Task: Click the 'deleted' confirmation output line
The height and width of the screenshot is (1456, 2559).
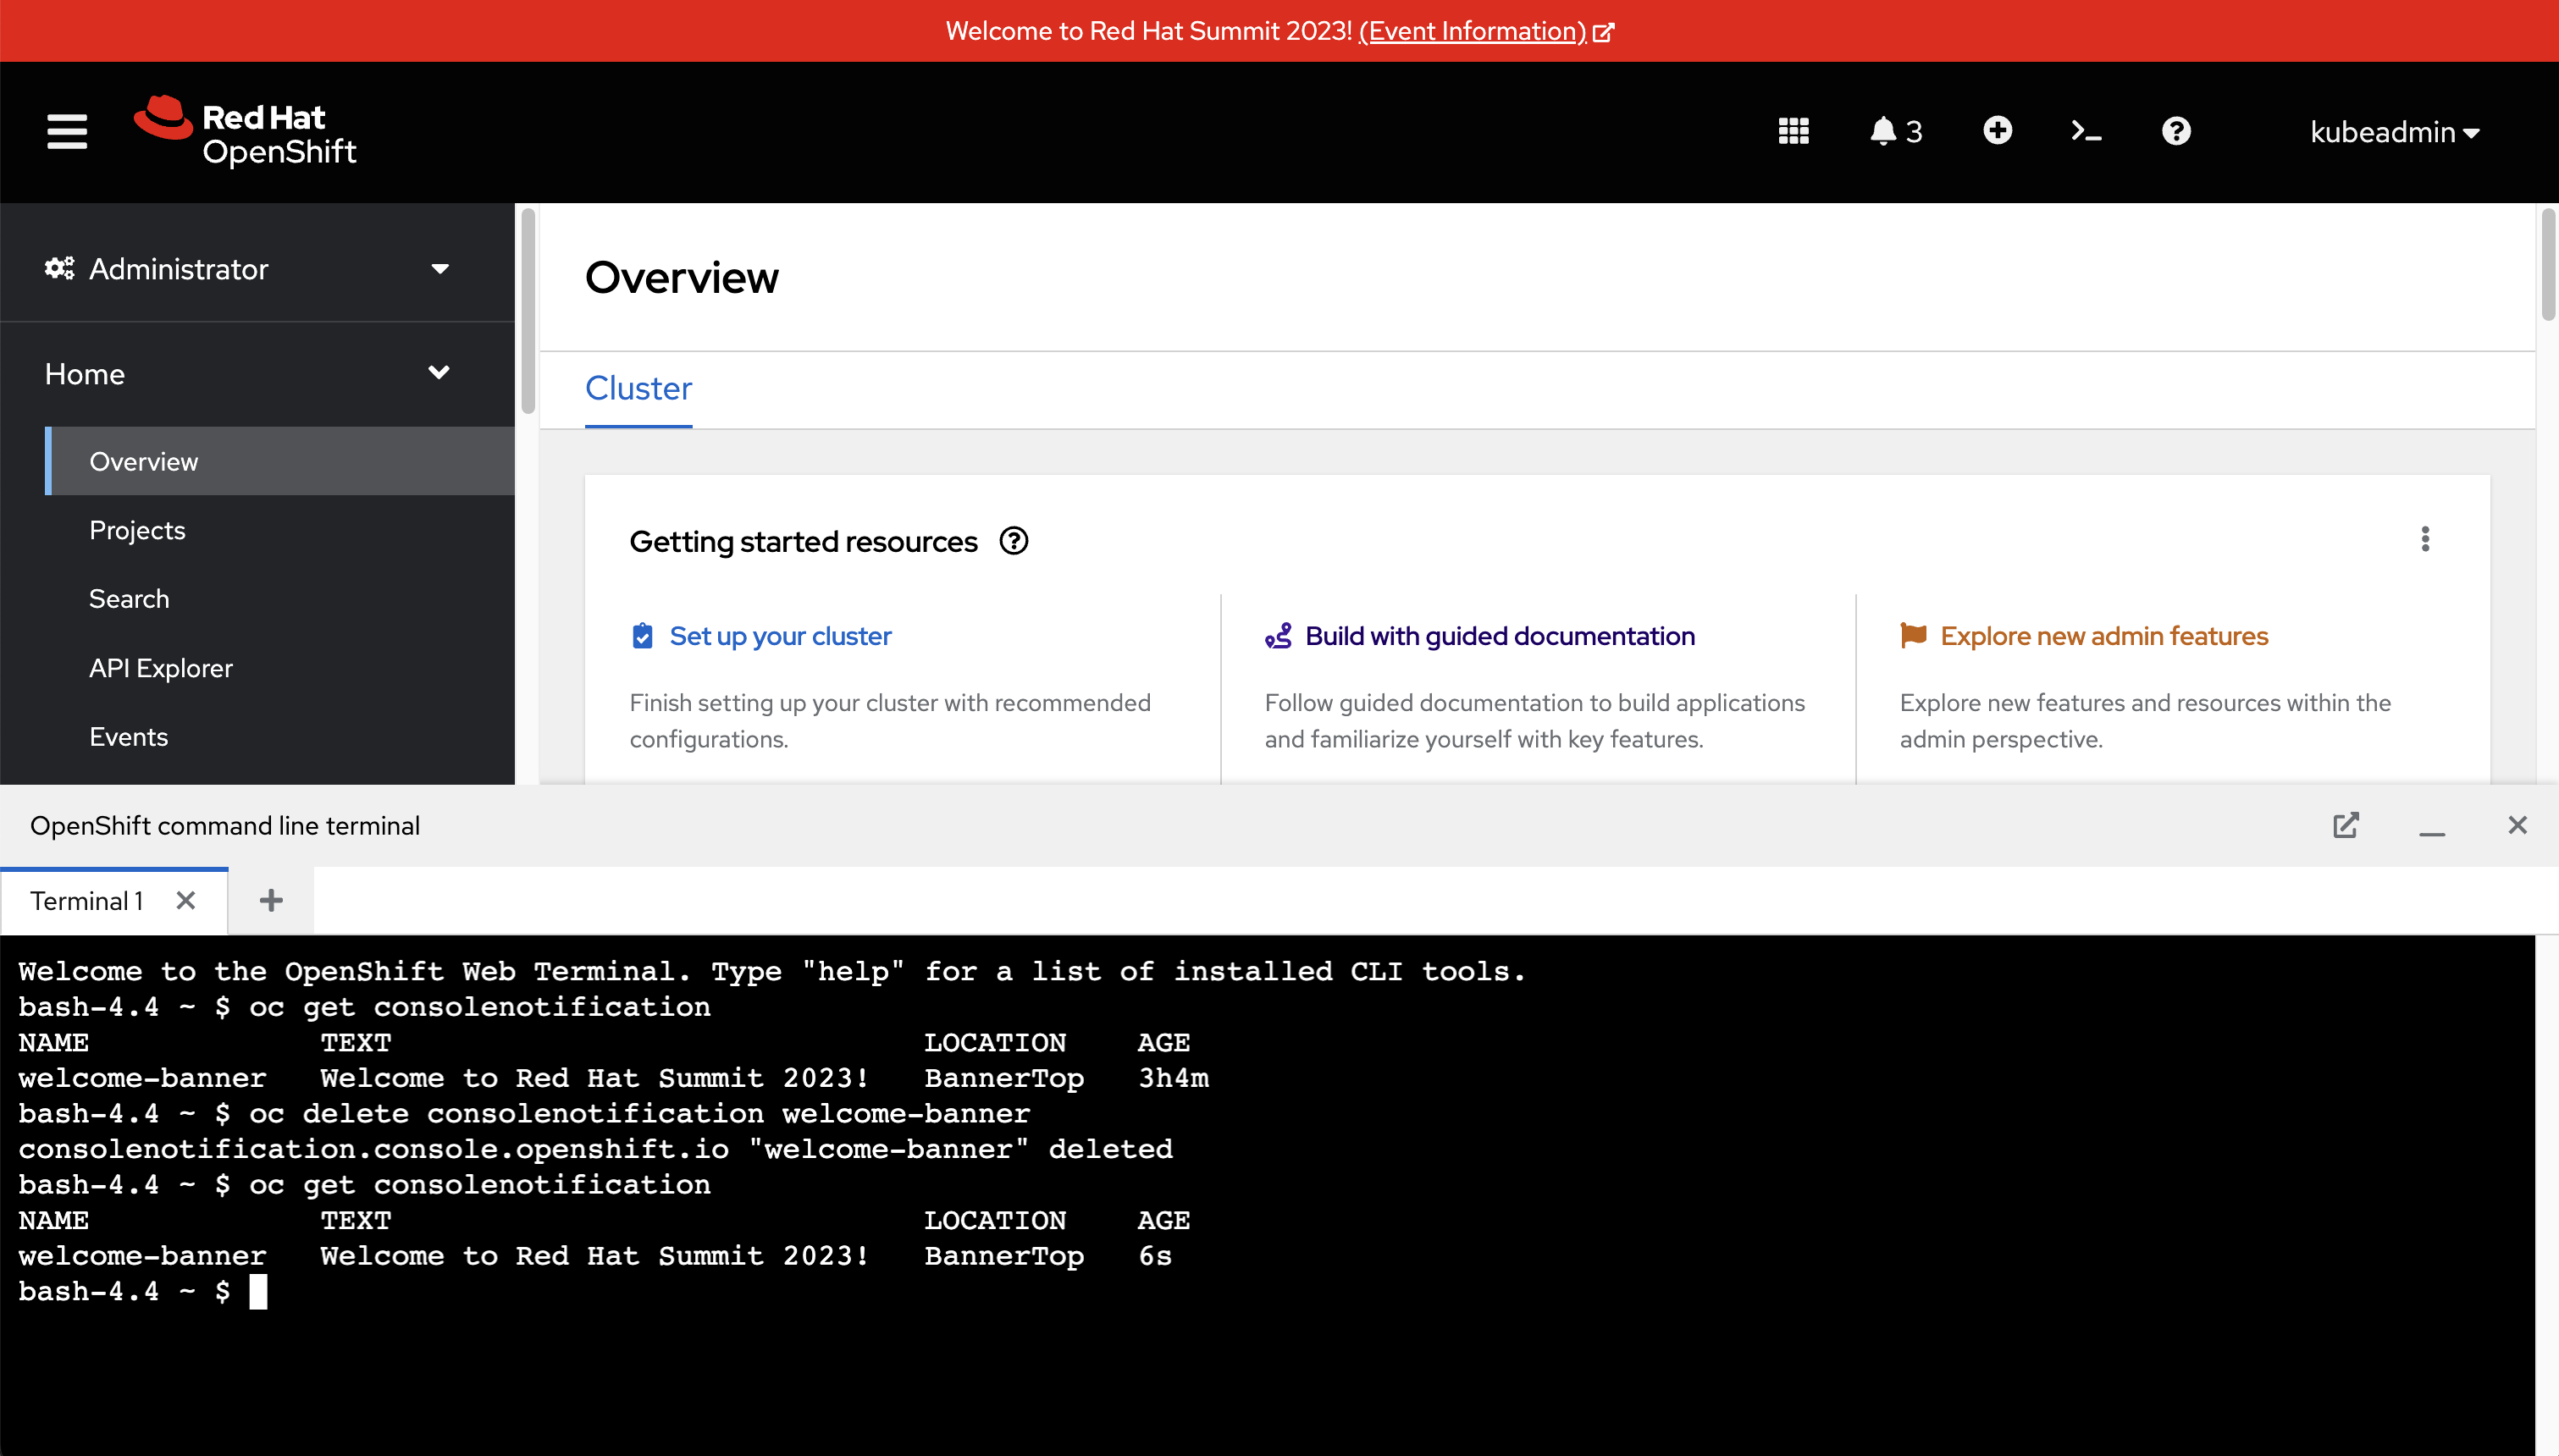Action: tap(595, 1149)
